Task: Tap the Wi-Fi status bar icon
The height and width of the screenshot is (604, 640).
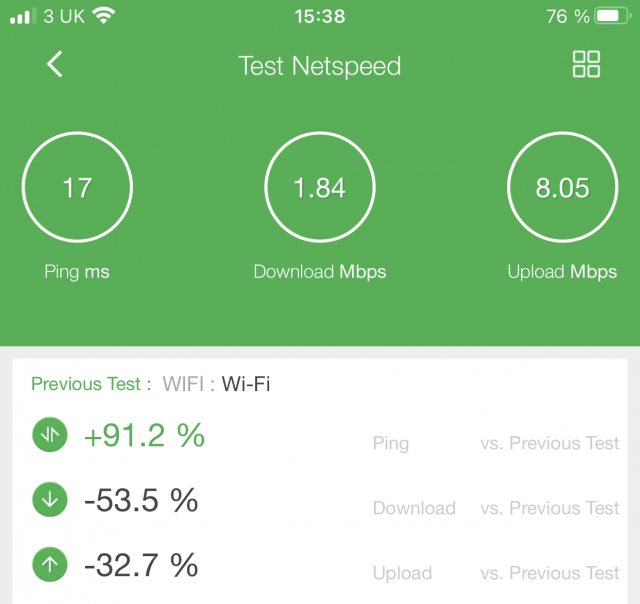Action: pyautogui.click(x=104, y=16)
